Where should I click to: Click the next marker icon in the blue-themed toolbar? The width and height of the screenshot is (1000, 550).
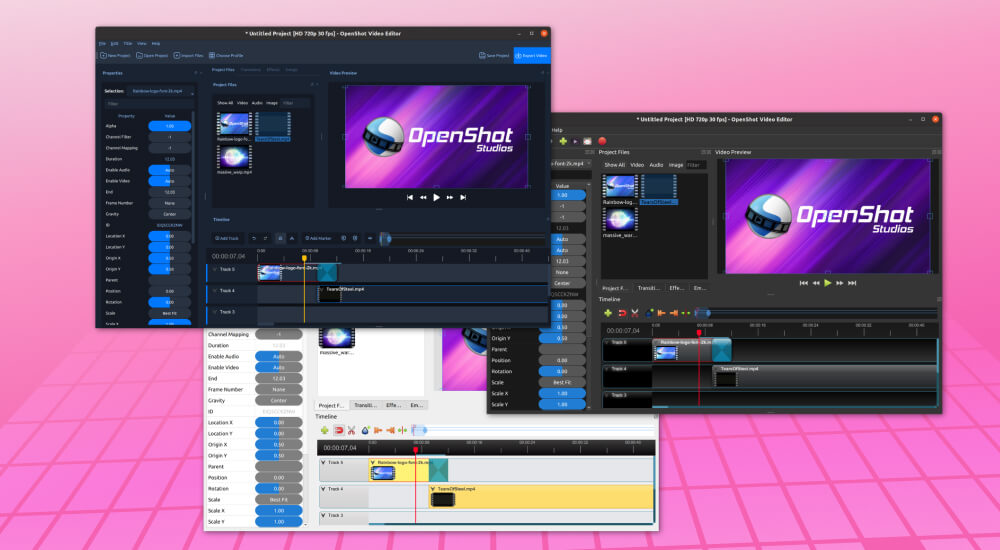tap(355, 238)
